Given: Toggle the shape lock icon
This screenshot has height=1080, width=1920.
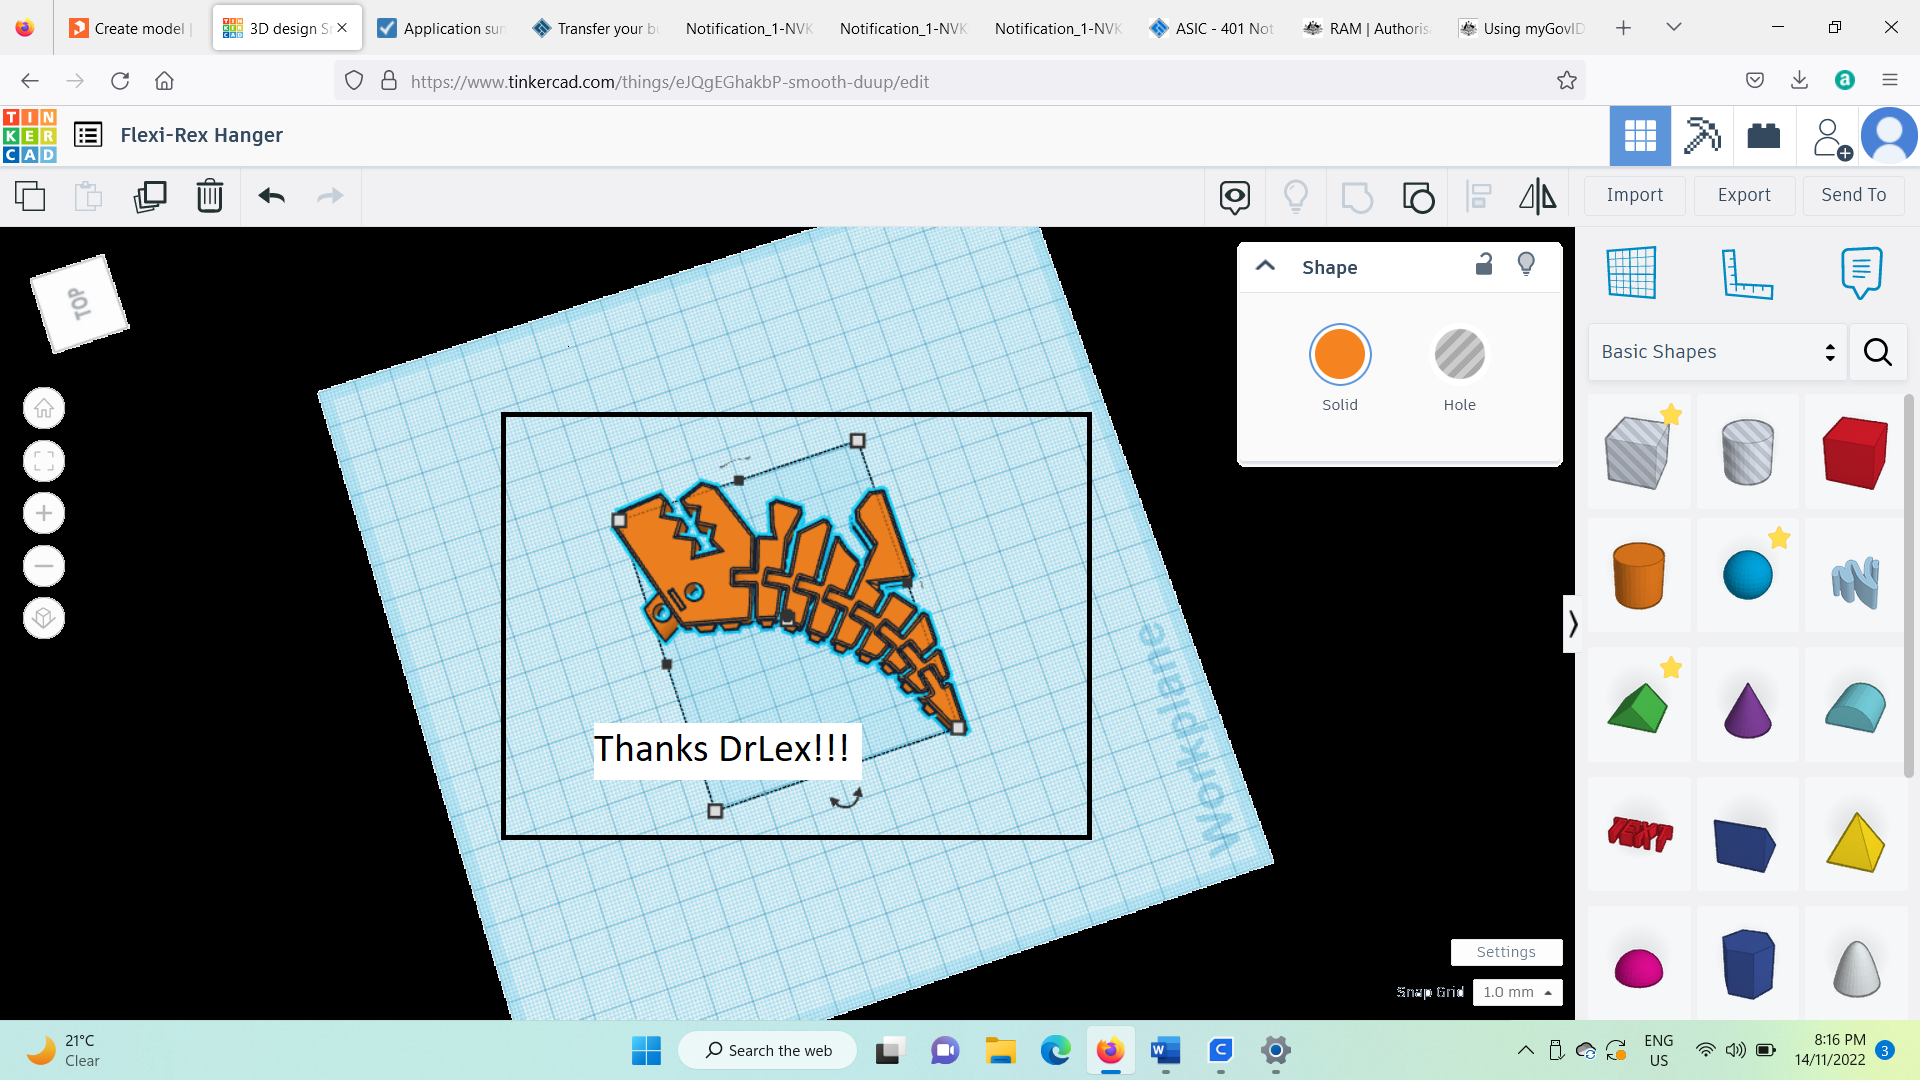Looking at the screenshot, I should pyautogui.click(x=1484, y=264).
